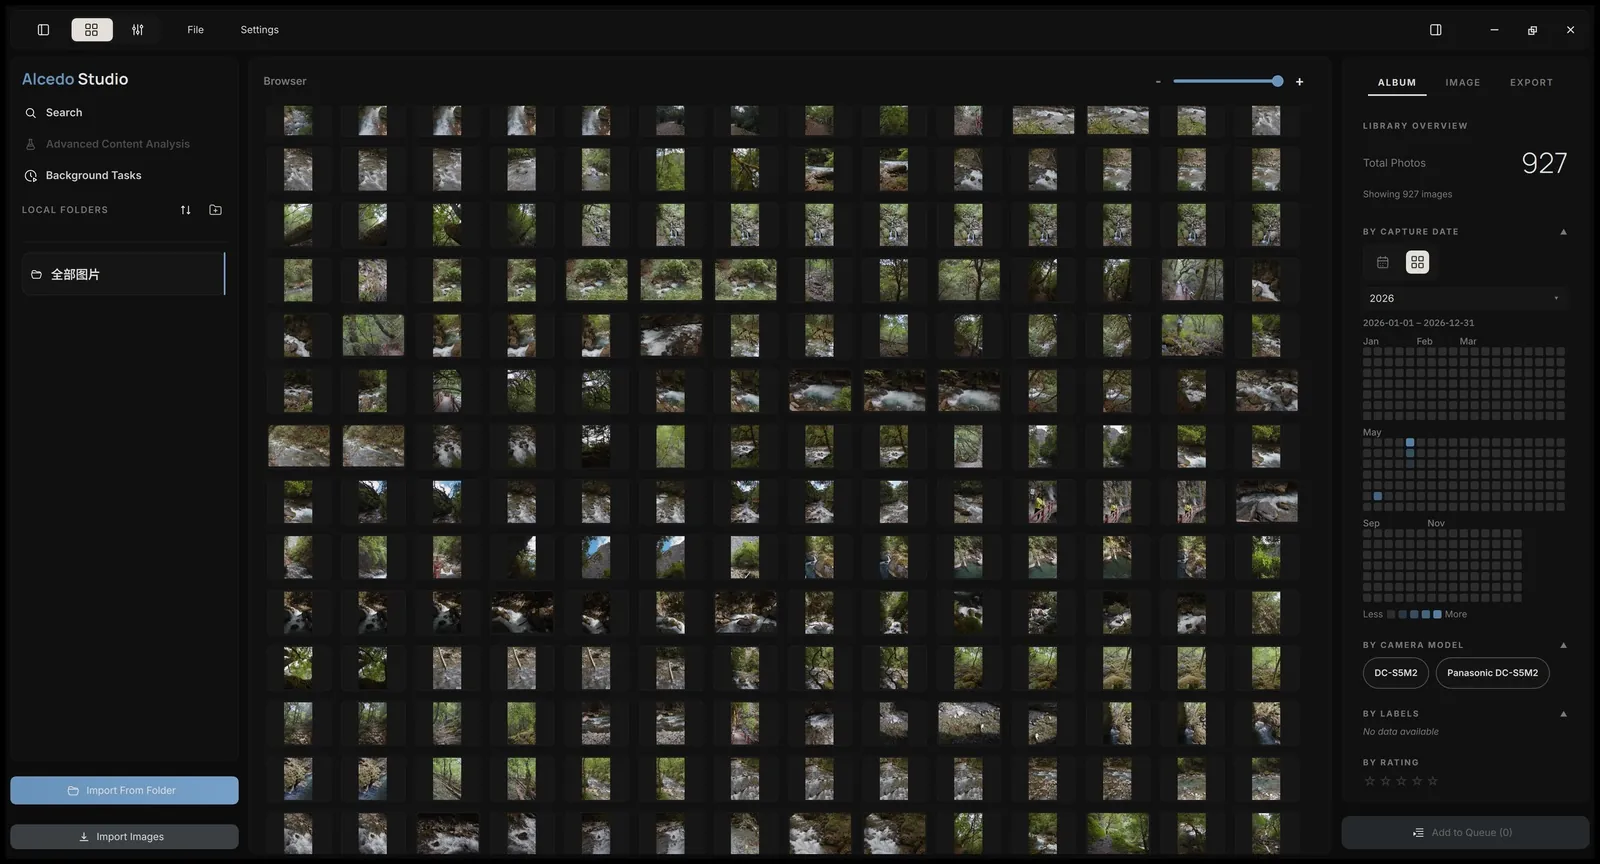1600x864 pixels.
Task: Filter by Panasonic DC-S5M2 camera model
Action: (1492, 673)
